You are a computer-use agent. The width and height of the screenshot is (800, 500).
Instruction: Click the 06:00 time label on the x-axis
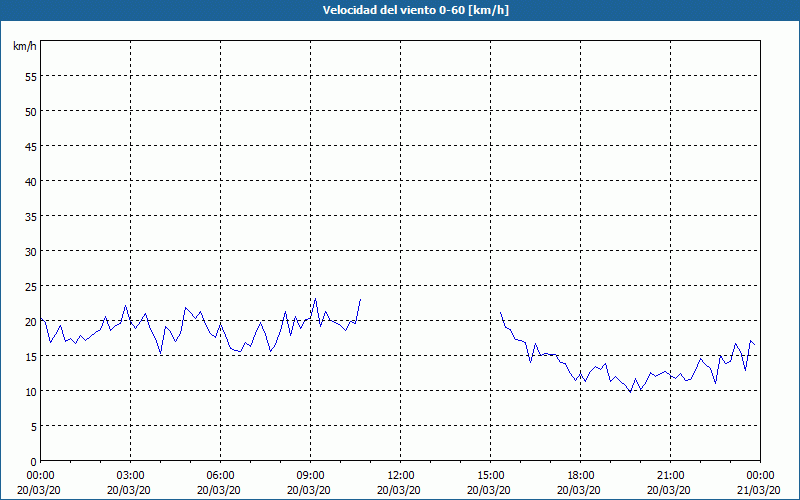(x=220, y=476)
